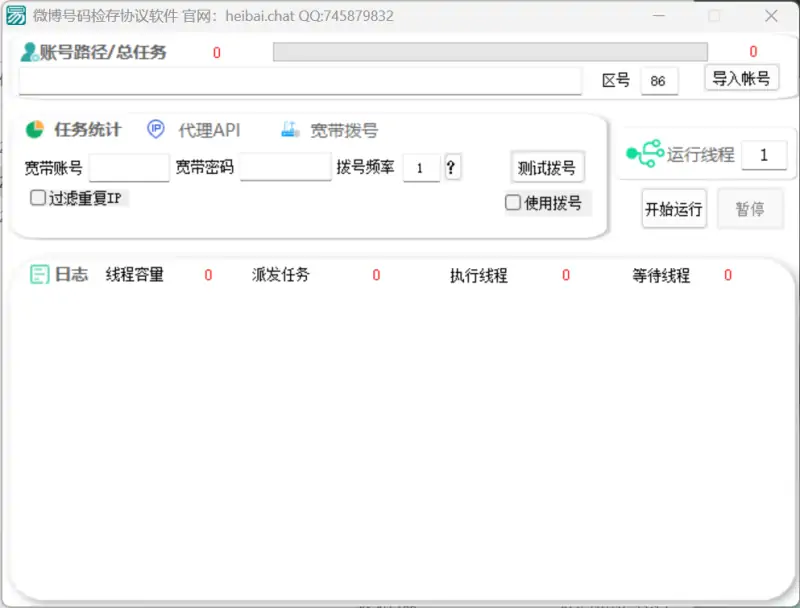Open the 代理API tab
Screen dimensions: 800x608
pyautogui.click(x=209, y=130)
